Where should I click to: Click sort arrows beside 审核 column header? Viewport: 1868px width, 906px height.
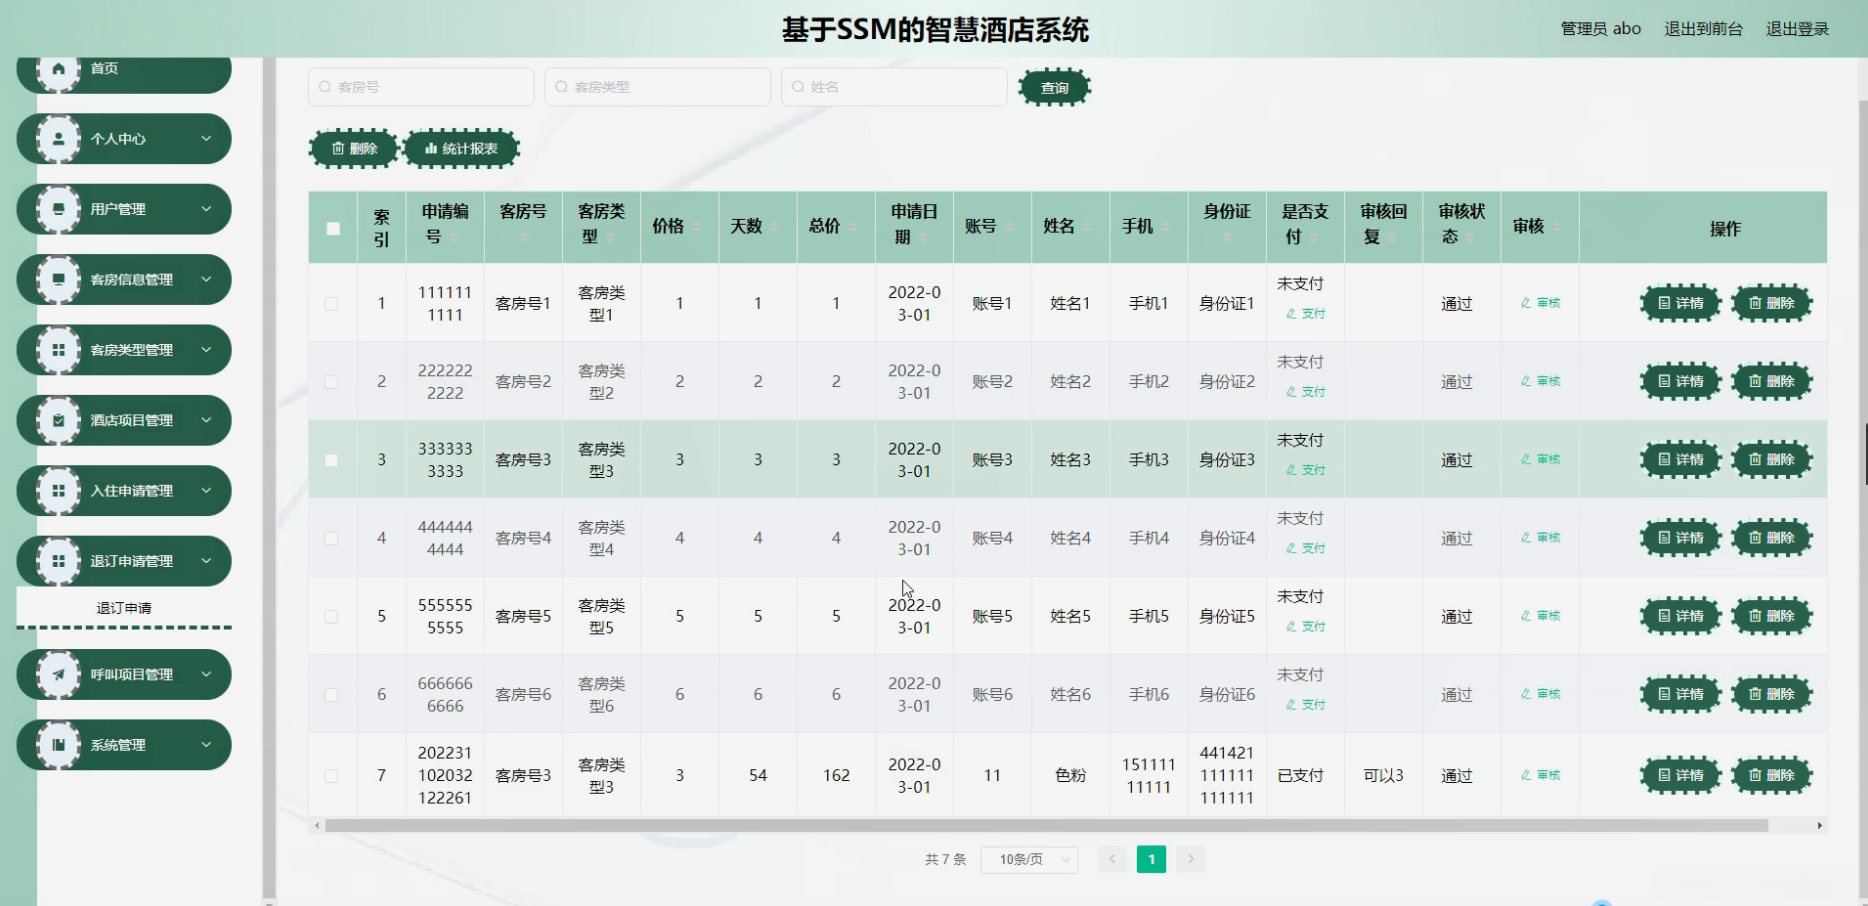pos(1556,228)
